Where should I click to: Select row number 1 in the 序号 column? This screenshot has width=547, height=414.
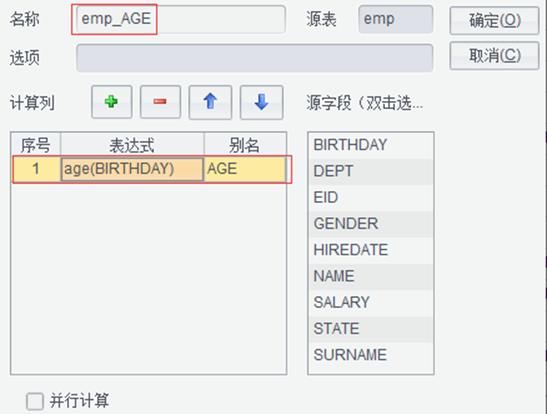click(36, 169)
